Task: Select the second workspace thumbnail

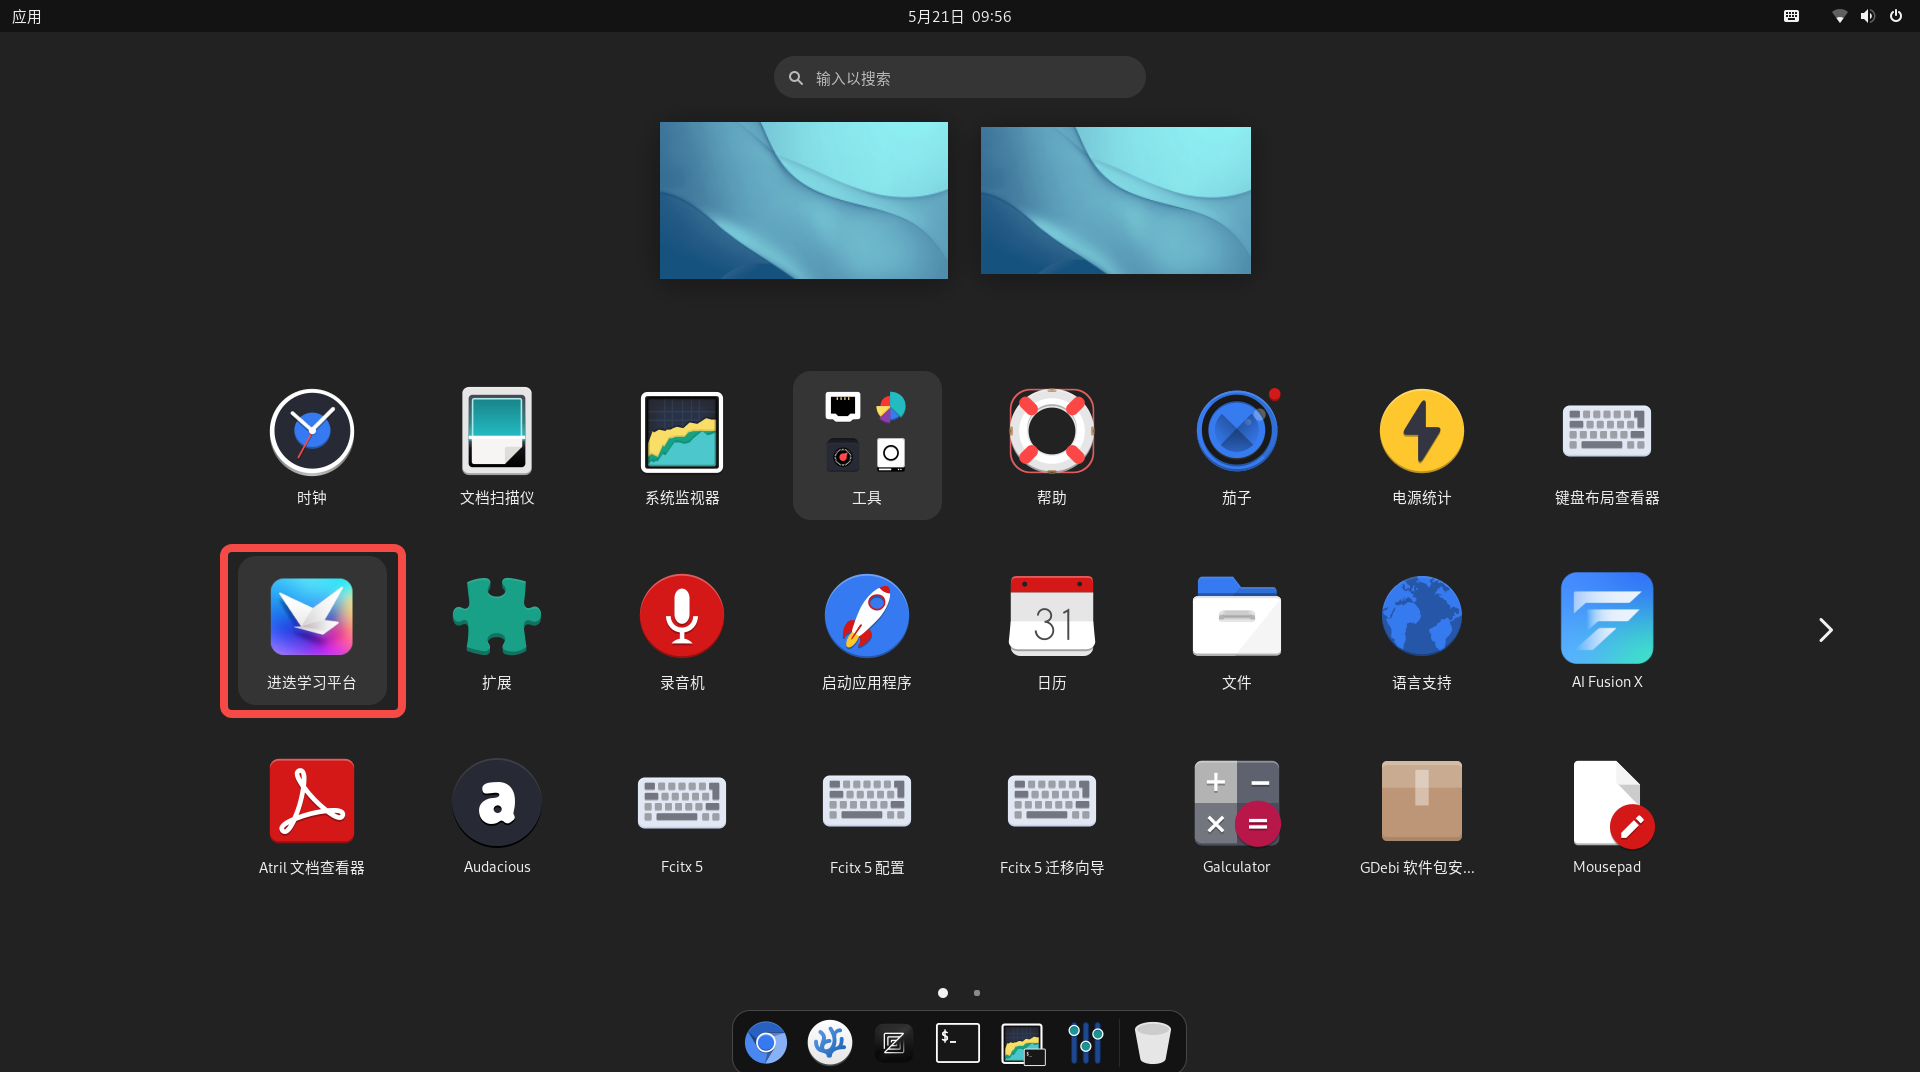Action: coord(1116,200)
